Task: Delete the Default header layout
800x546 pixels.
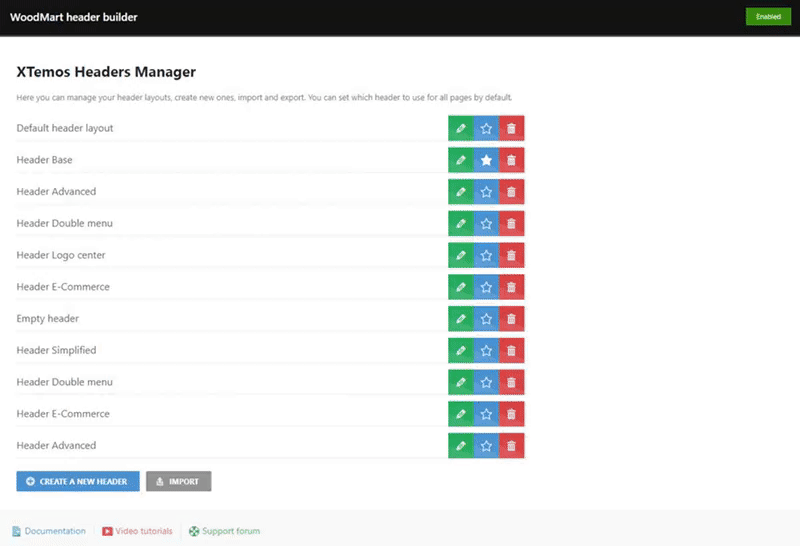Action: tap(511, 128)
